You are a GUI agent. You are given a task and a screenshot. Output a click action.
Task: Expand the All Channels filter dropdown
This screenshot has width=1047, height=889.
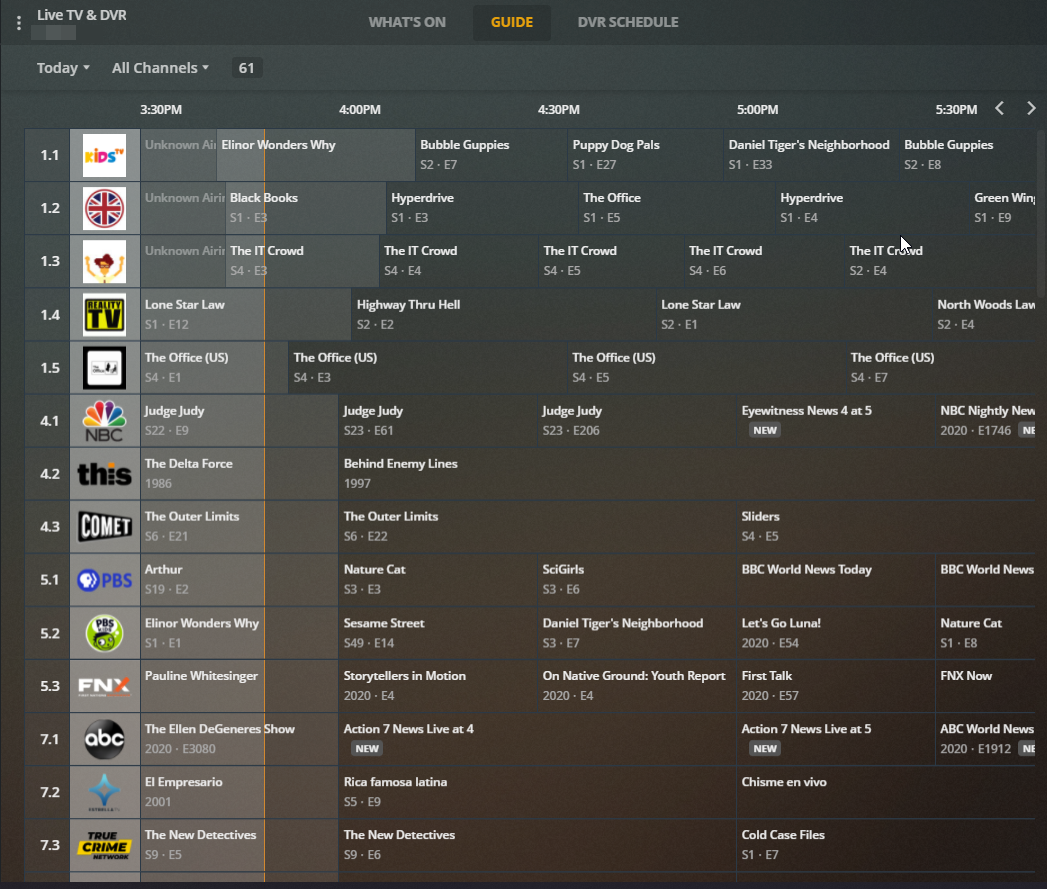point(160,68)
